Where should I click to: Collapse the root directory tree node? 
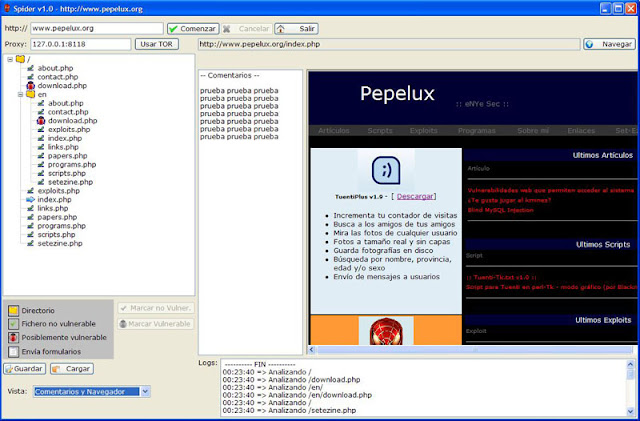[9, 59]
